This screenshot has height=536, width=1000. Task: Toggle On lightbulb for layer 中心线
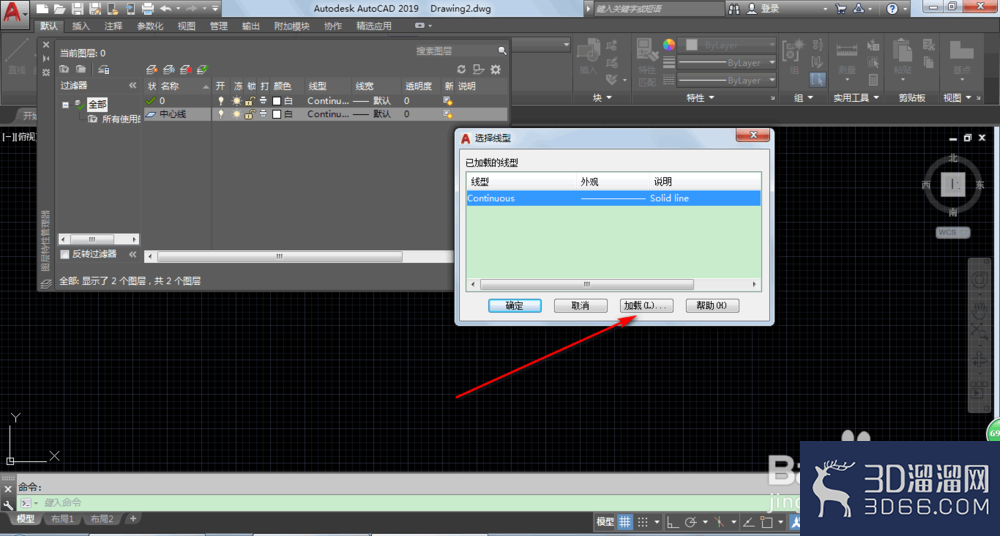point(221,114)
